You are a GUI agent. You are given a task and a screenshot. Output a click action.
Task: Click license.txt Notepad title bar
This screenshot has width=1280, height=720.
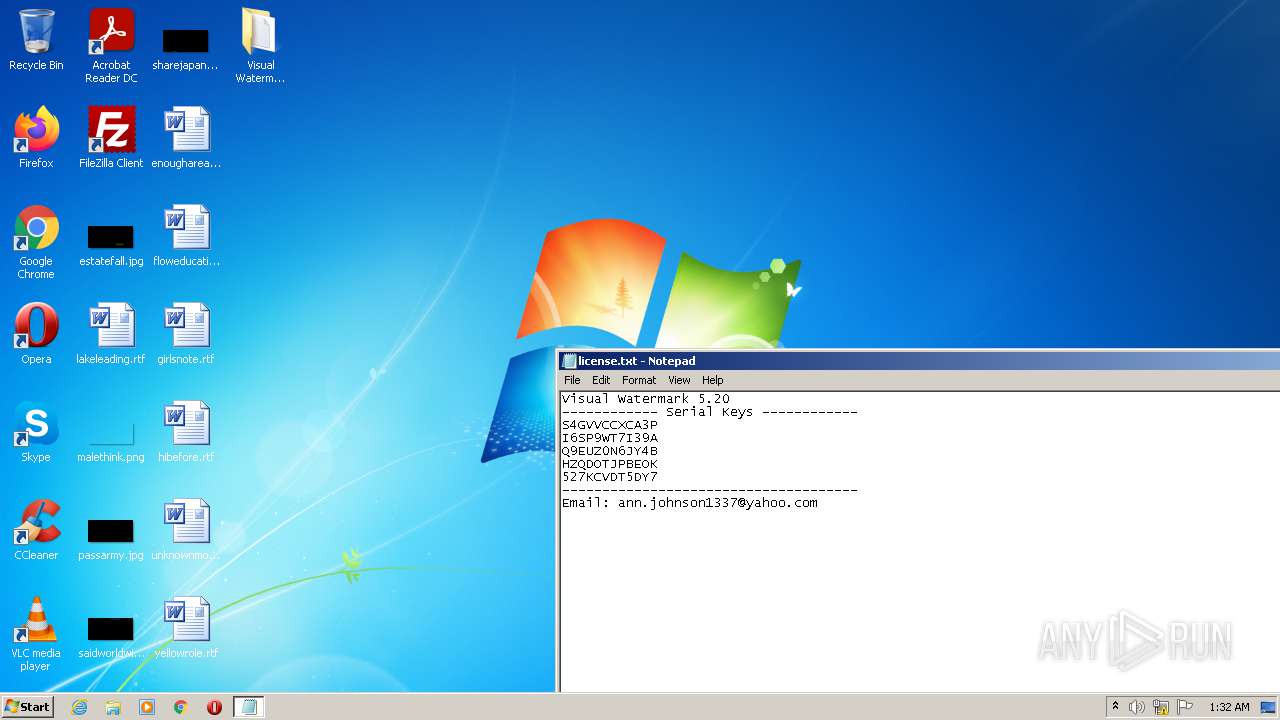[920, 361]
